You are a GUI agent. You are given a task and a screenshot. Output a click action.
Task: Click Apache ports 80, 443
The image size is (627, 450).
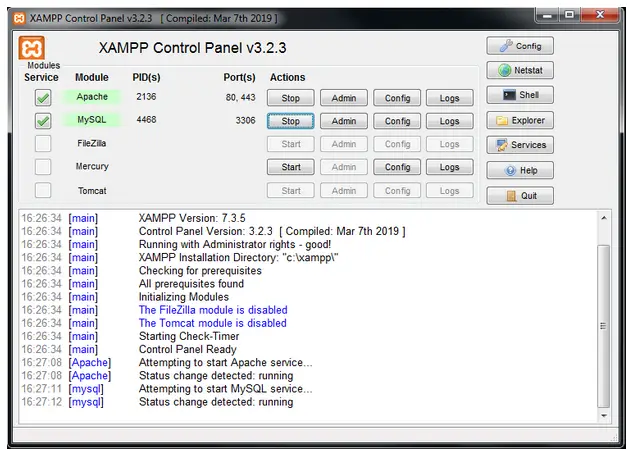240,98
